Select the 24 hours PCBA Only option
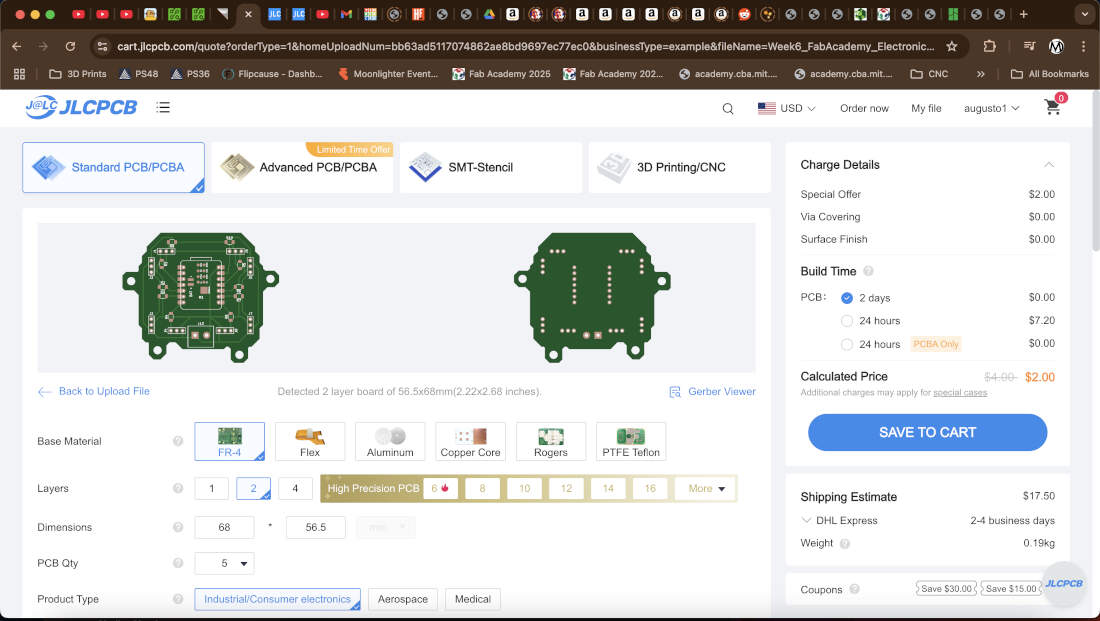Image resolution: width=1100 pixels, height=621 pixels. pos(847,345)
